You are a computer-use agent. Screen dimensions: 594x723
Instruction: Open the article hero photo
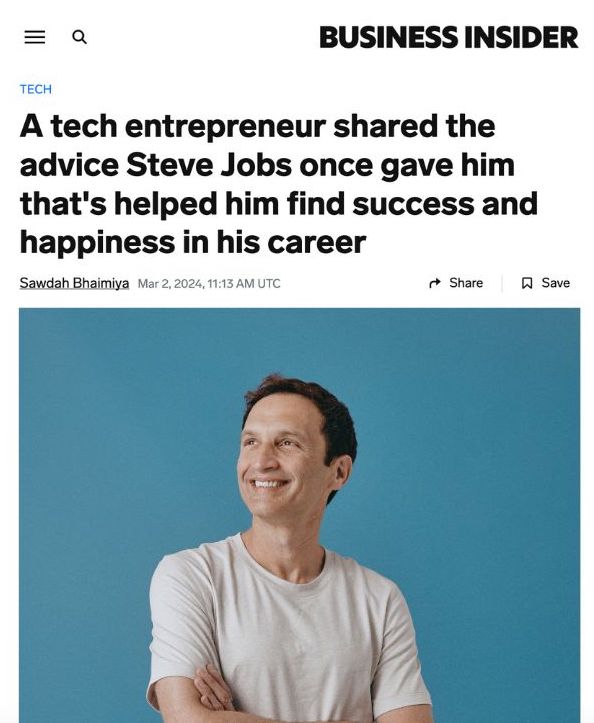coord(299,515)
